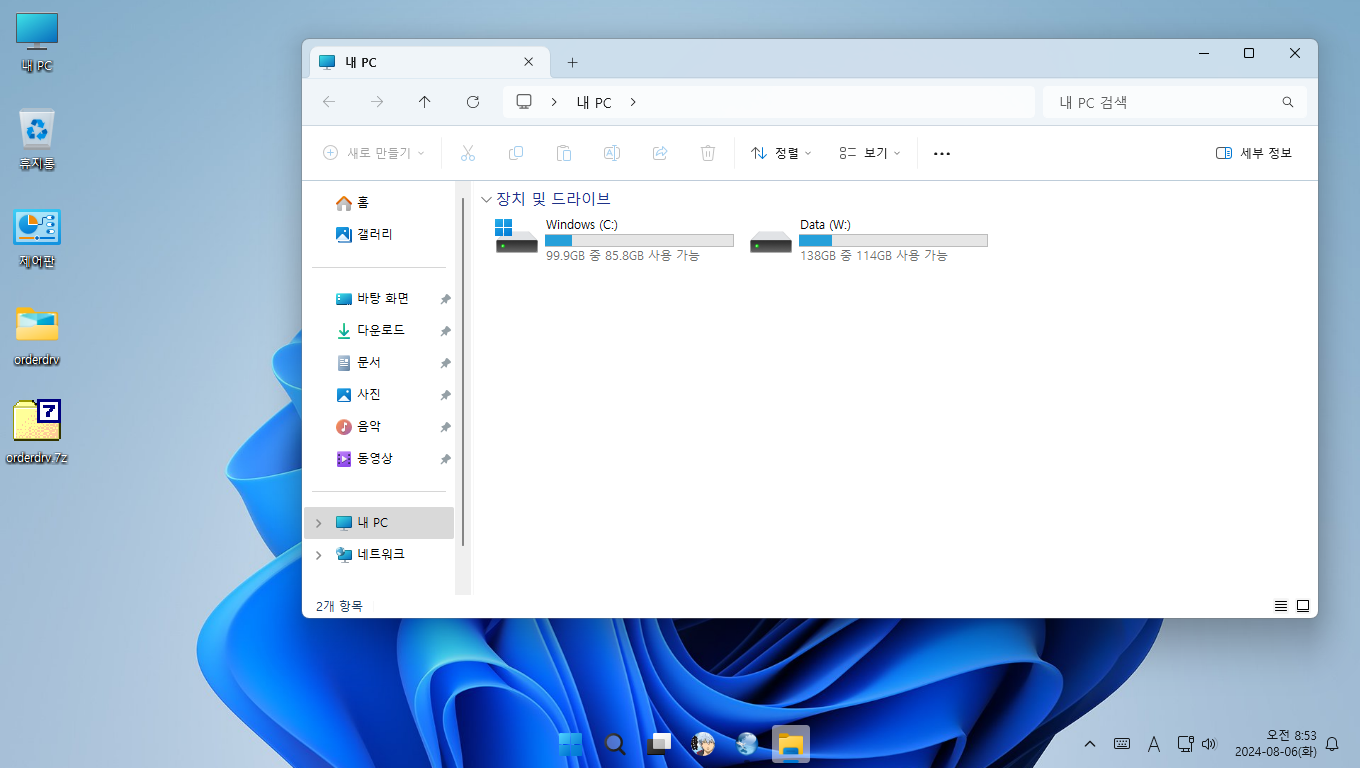Switch to details list view icon
This screenshot has width=1360, height=768.
(x=1281, y=606)
